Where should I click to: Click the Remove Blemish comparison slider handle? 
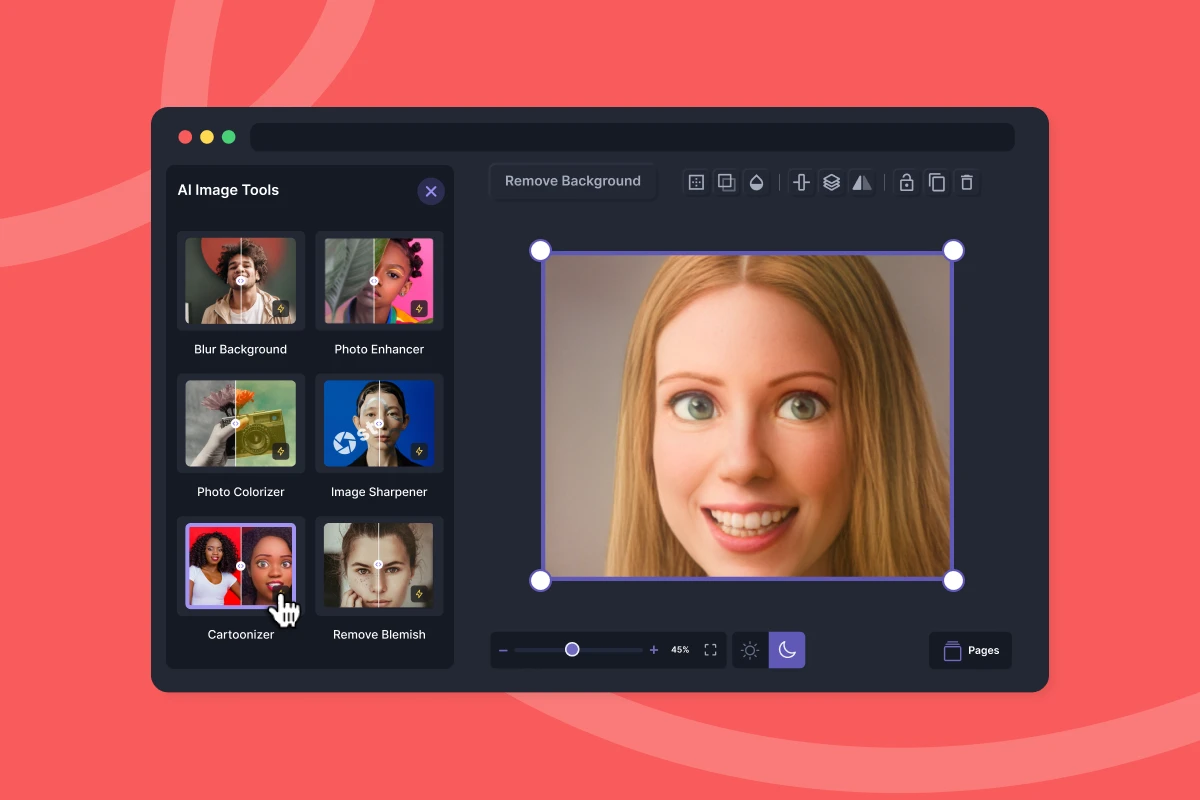378,565
